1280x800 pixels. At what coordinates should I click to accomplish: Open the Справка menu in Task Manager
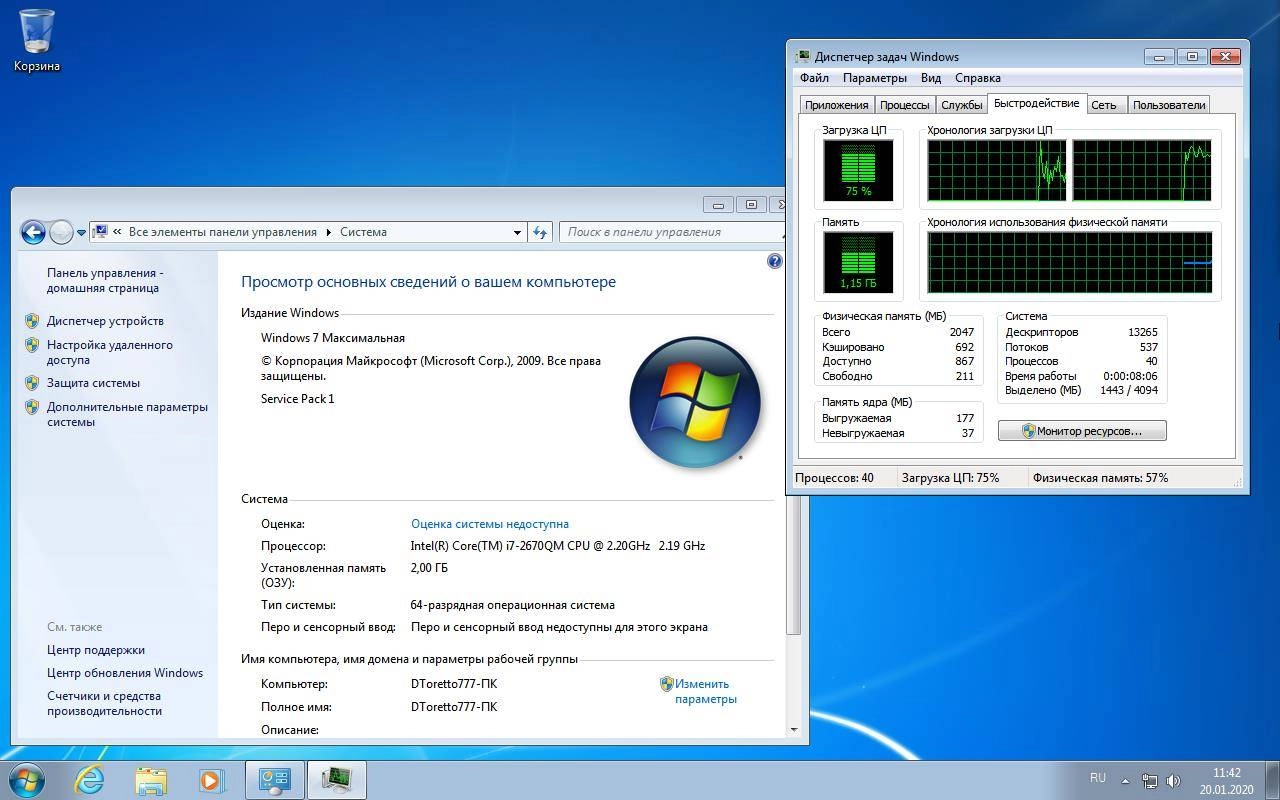click(978, 78)
